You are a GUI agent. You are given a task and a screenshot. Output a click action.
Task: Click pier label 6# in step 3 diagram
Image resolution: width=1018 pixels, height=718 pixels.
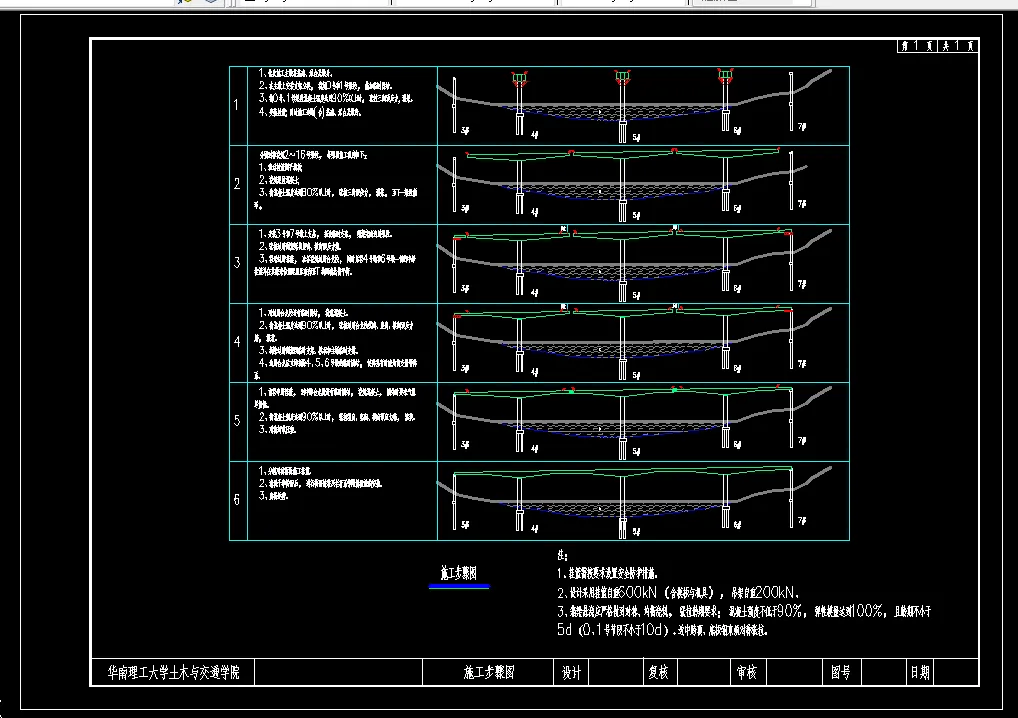click(737, 289)
